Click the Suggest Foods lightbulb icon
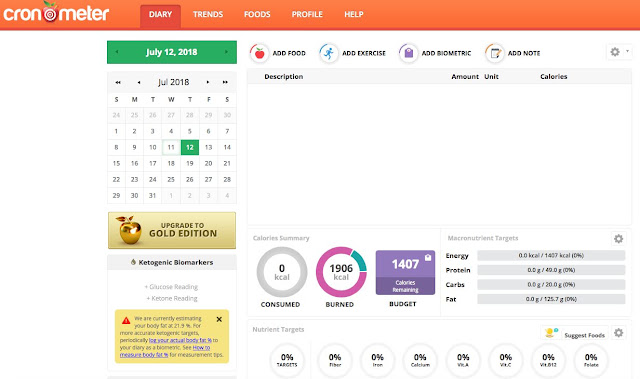 tap(551, 333)
